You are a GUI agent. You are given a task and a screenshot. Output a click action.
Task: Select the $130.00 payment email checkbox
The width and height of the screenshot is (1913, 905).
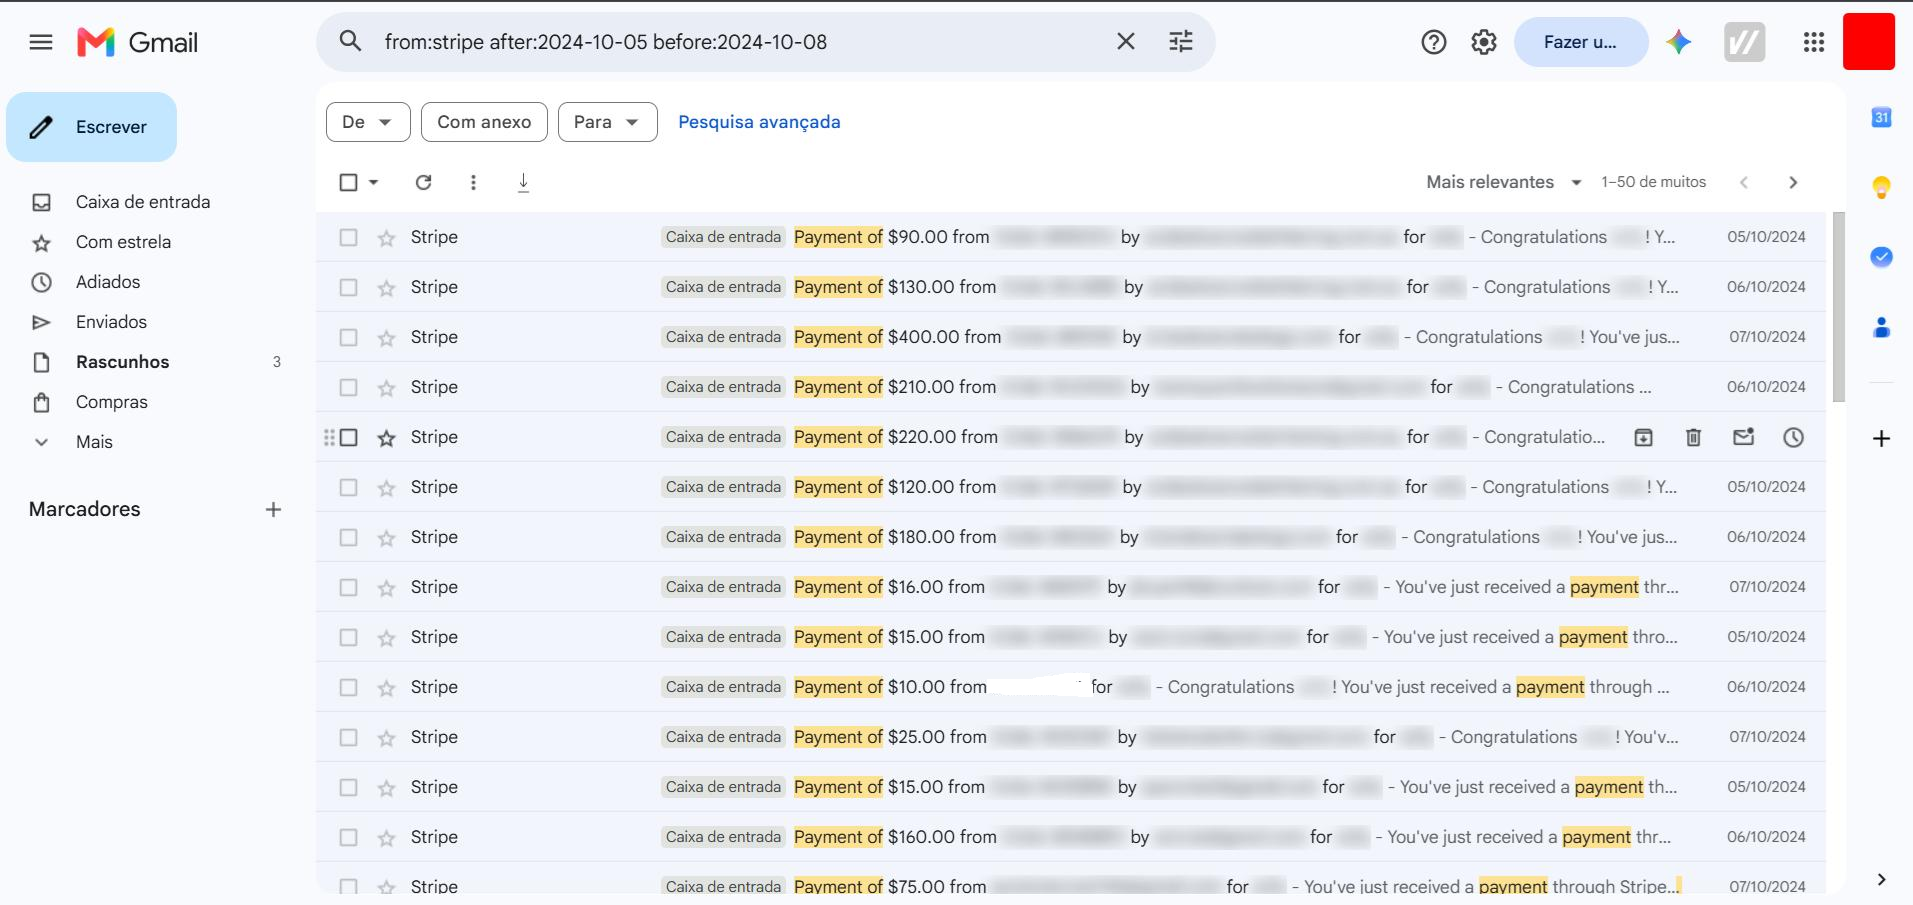click(348, 287)
